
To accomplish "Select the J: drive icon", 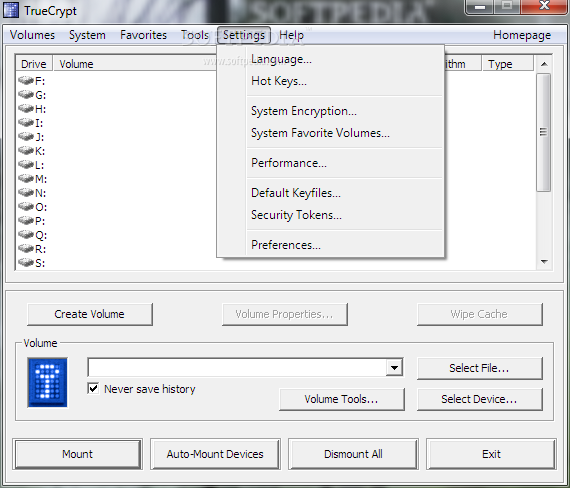I will coord(26,136).
